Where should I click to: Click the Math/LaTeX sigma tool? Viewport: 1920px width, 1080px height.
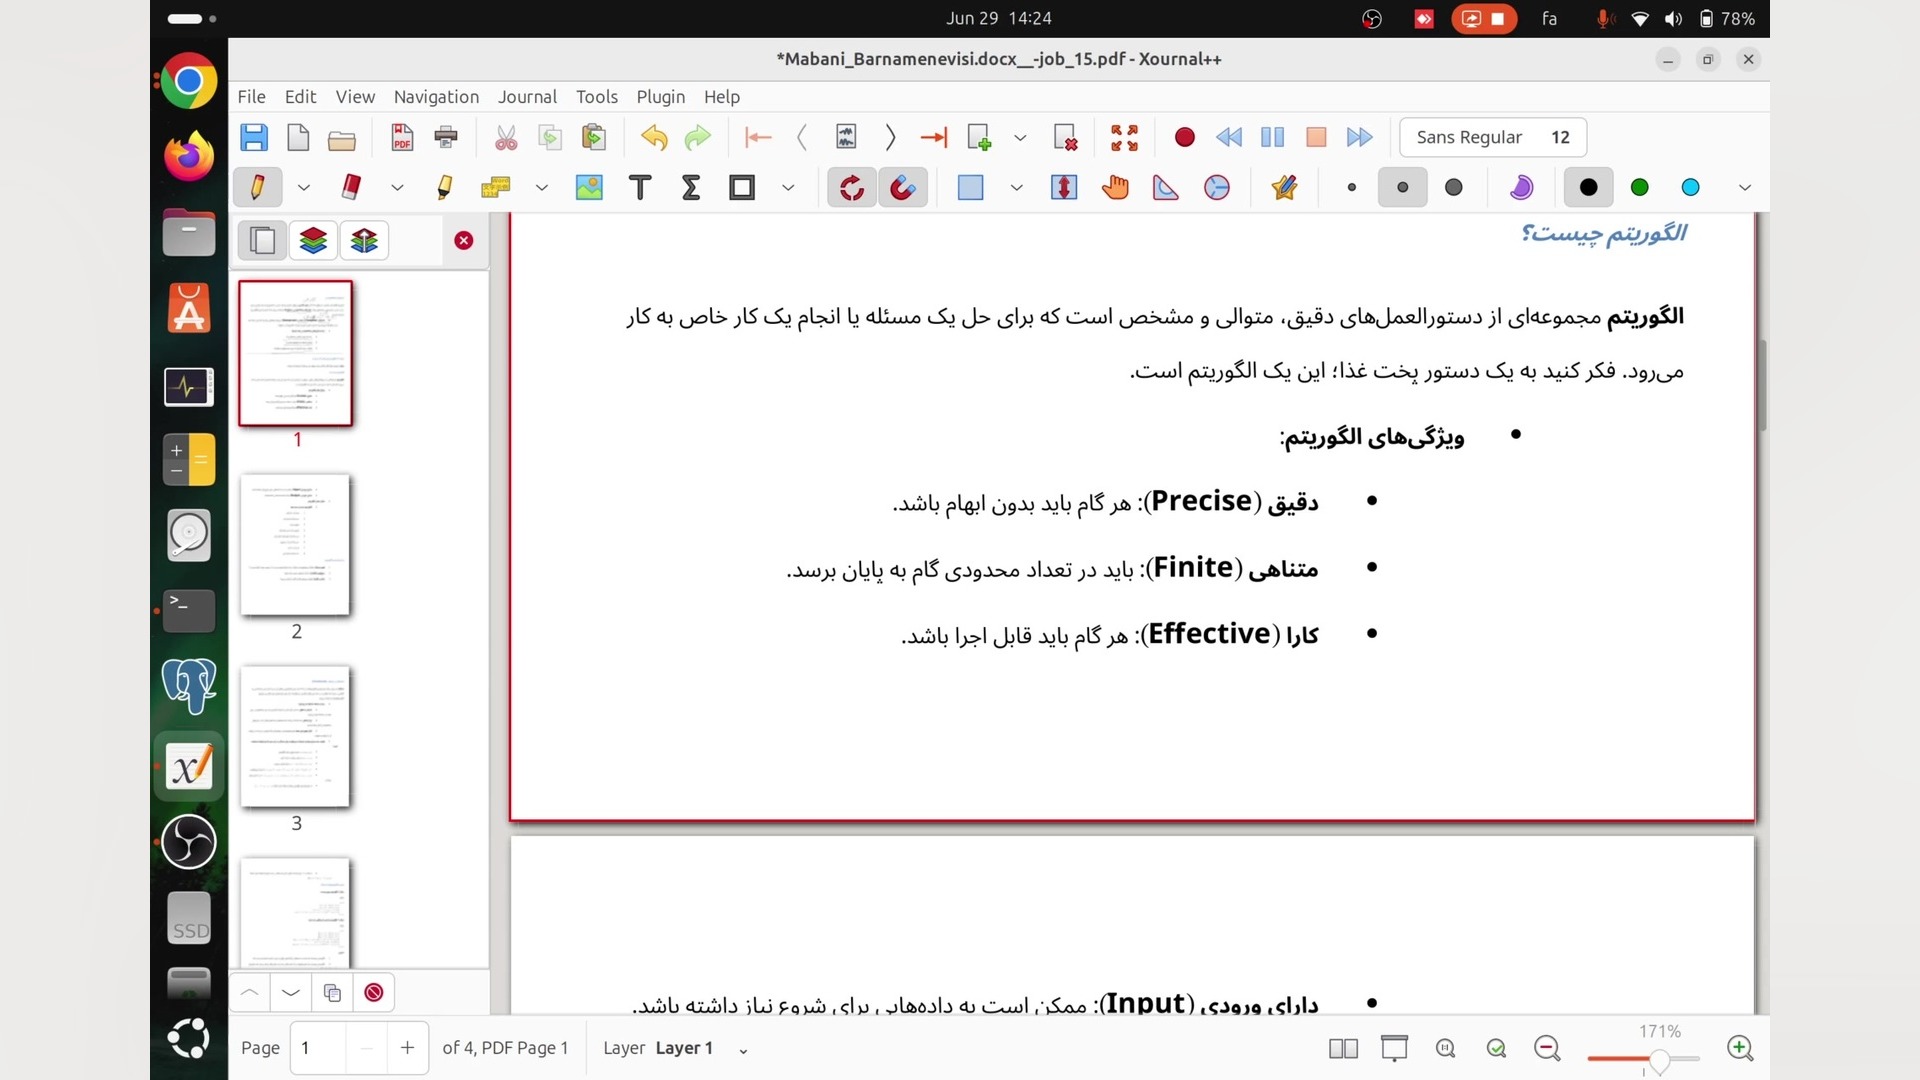coord(691,187)
